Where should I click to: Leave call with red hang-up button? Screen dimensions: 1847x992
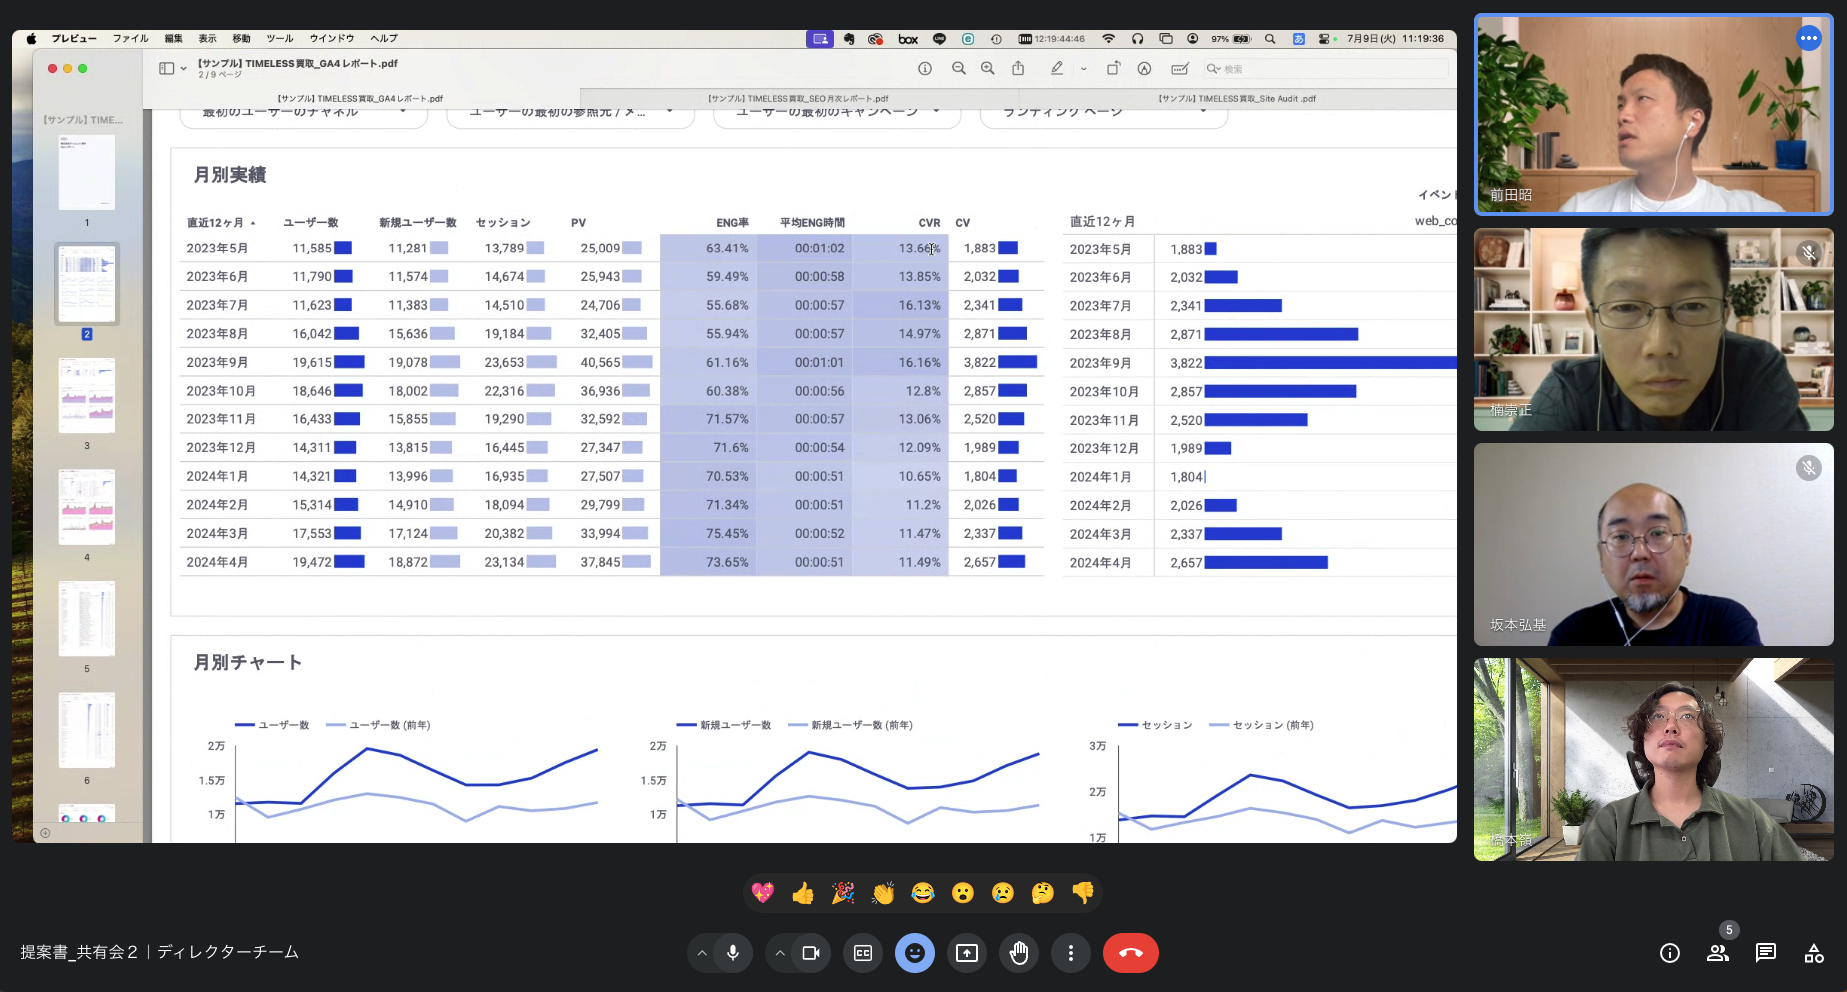tap(1131, 953)
